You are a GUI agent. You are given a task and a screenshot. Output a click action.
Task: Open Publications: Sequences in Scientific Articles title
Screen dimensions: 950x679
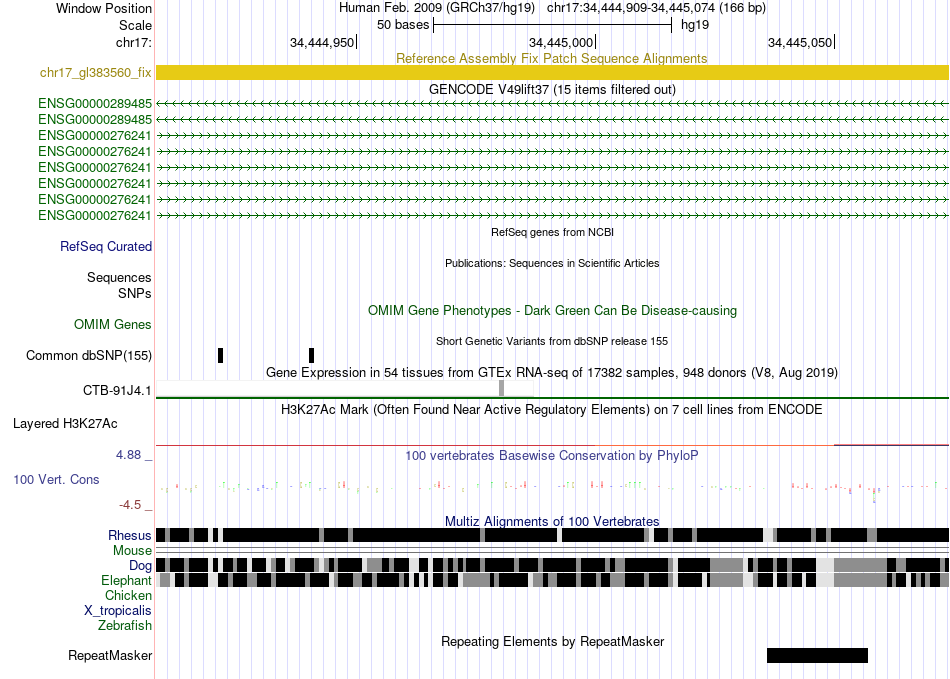[x=552, y=263]
